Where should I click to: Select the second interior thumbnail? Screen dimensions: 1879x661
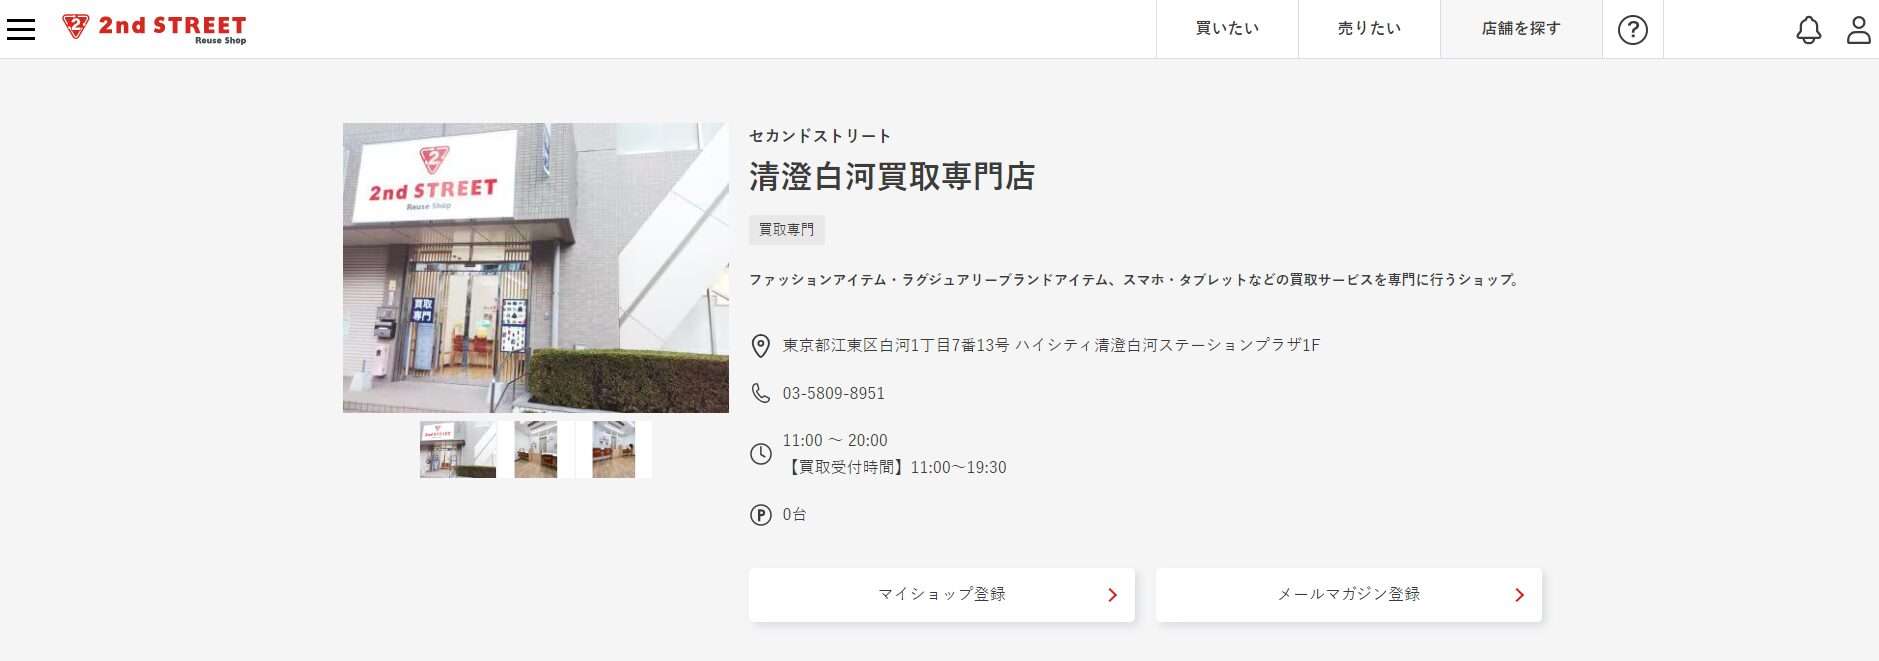536,449
